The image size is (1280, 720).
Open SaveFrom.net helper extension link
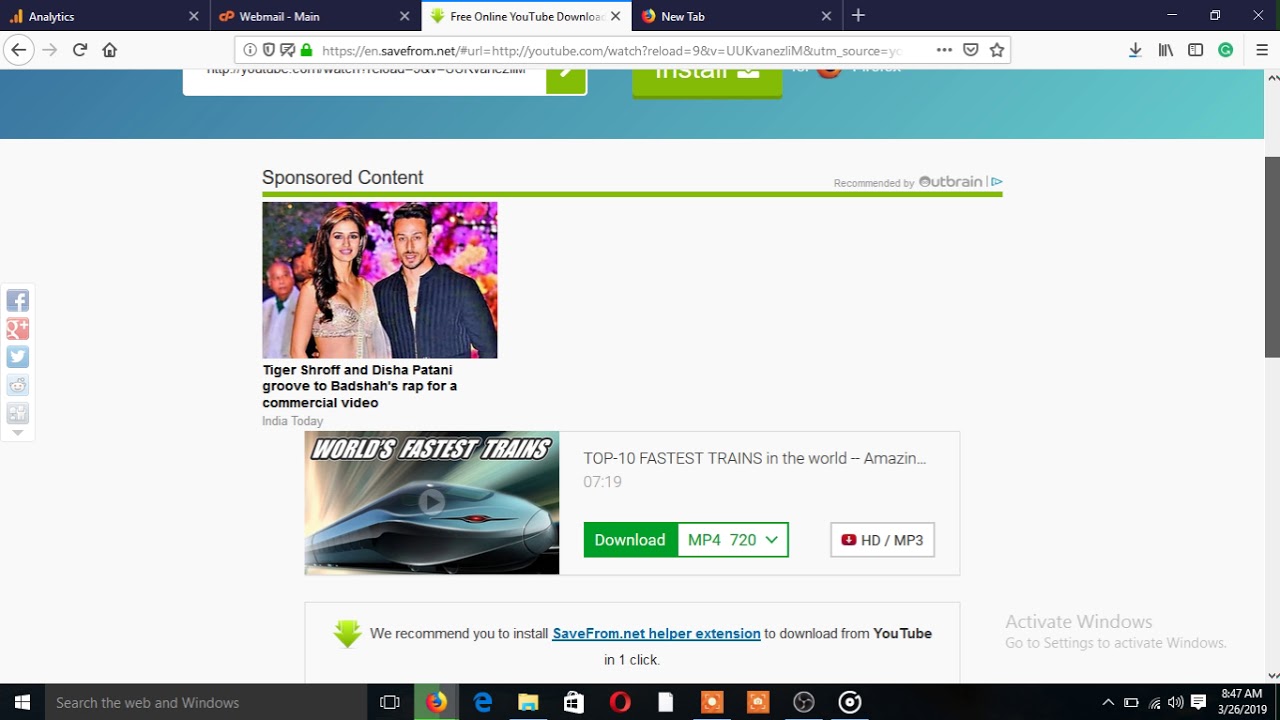tap(656, 633)
